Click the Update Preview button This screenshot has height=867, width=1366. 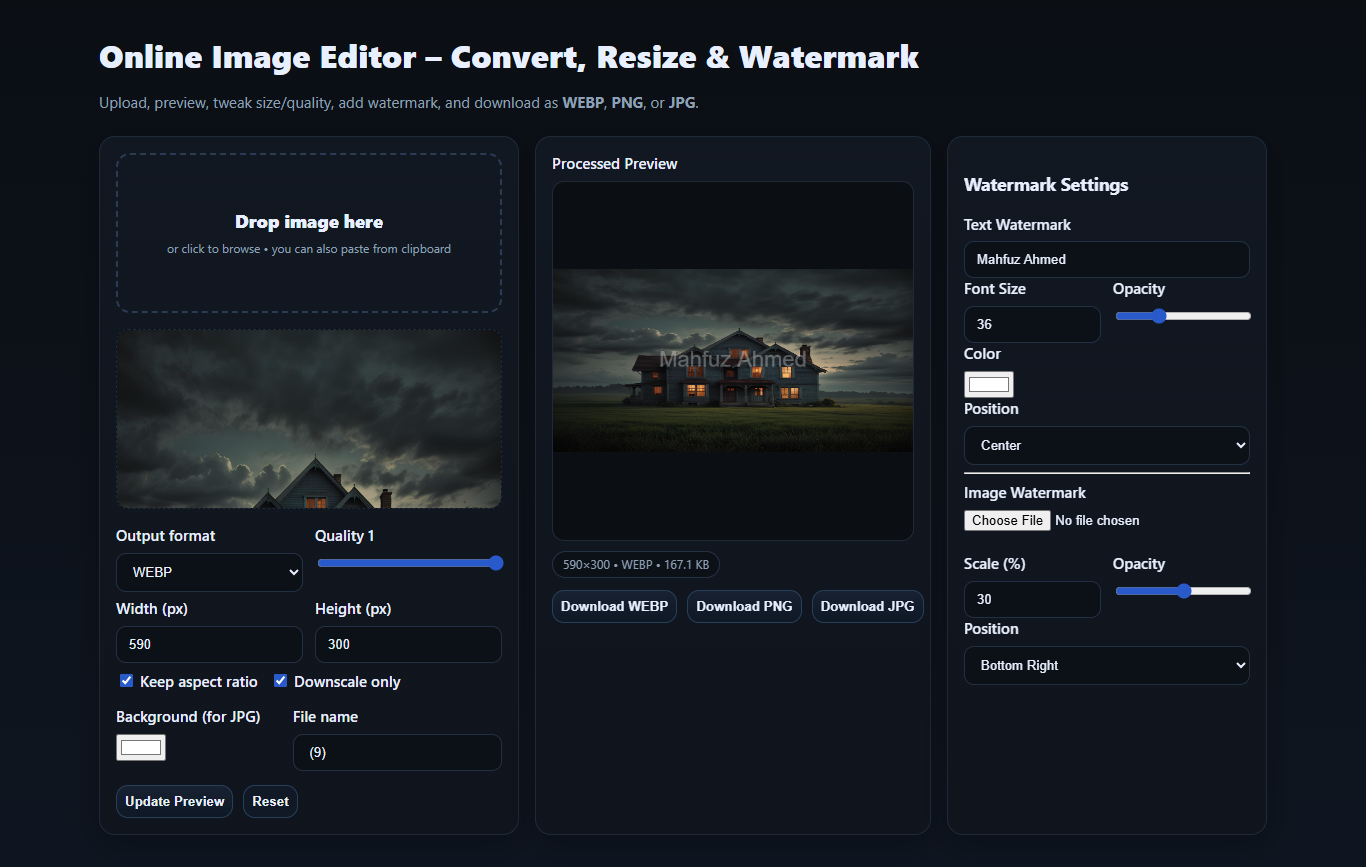click(x=174, y=802)
